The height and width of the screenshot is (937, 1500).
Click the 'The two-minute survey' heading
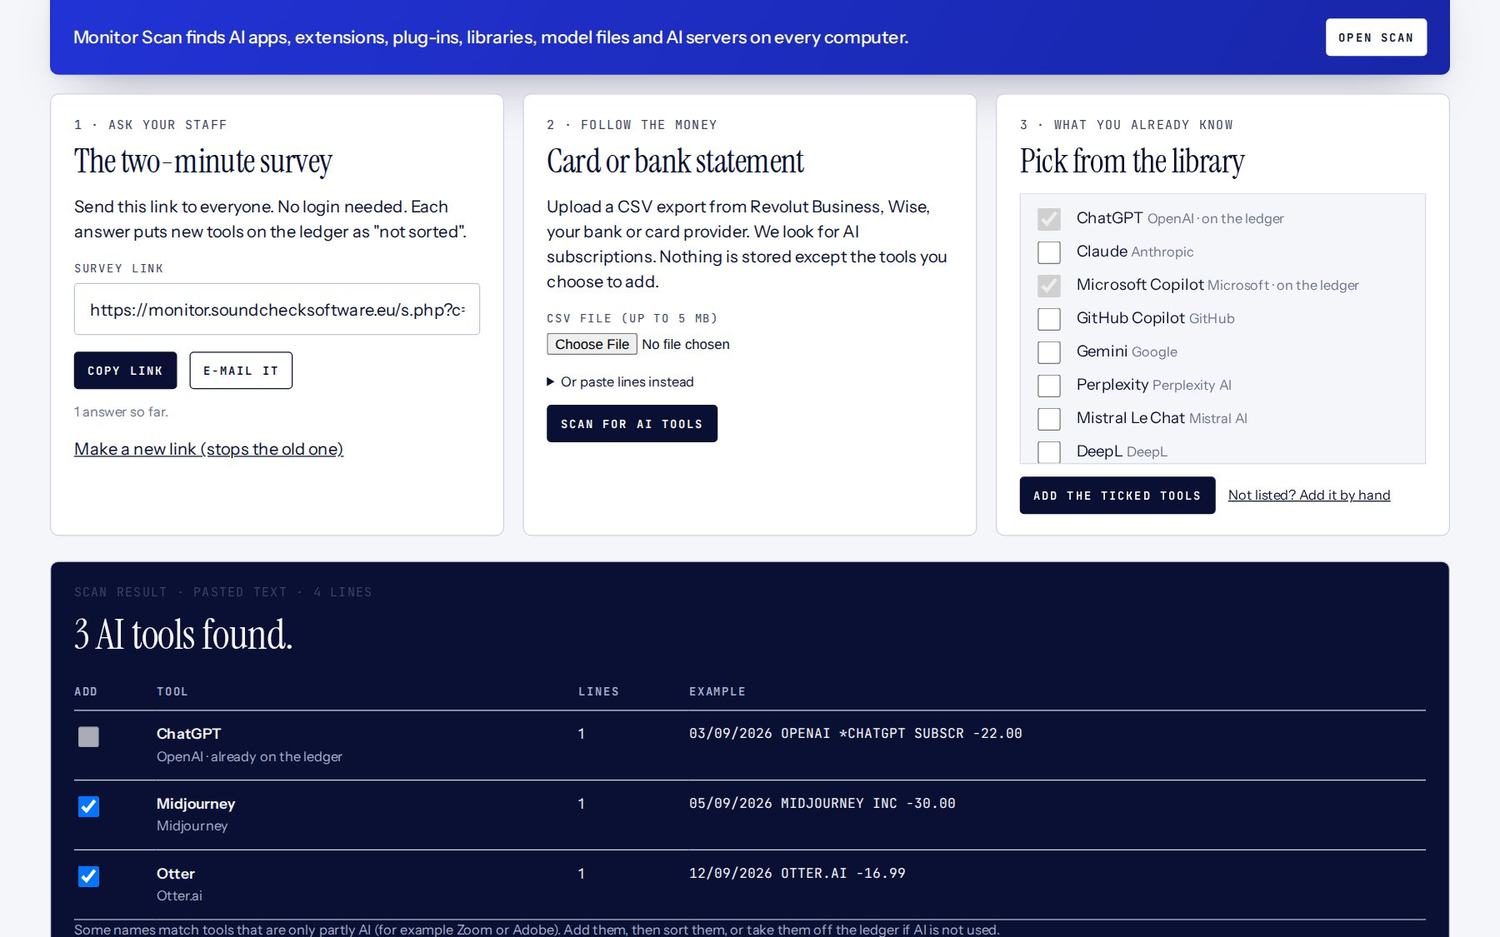tap(203, 161)
